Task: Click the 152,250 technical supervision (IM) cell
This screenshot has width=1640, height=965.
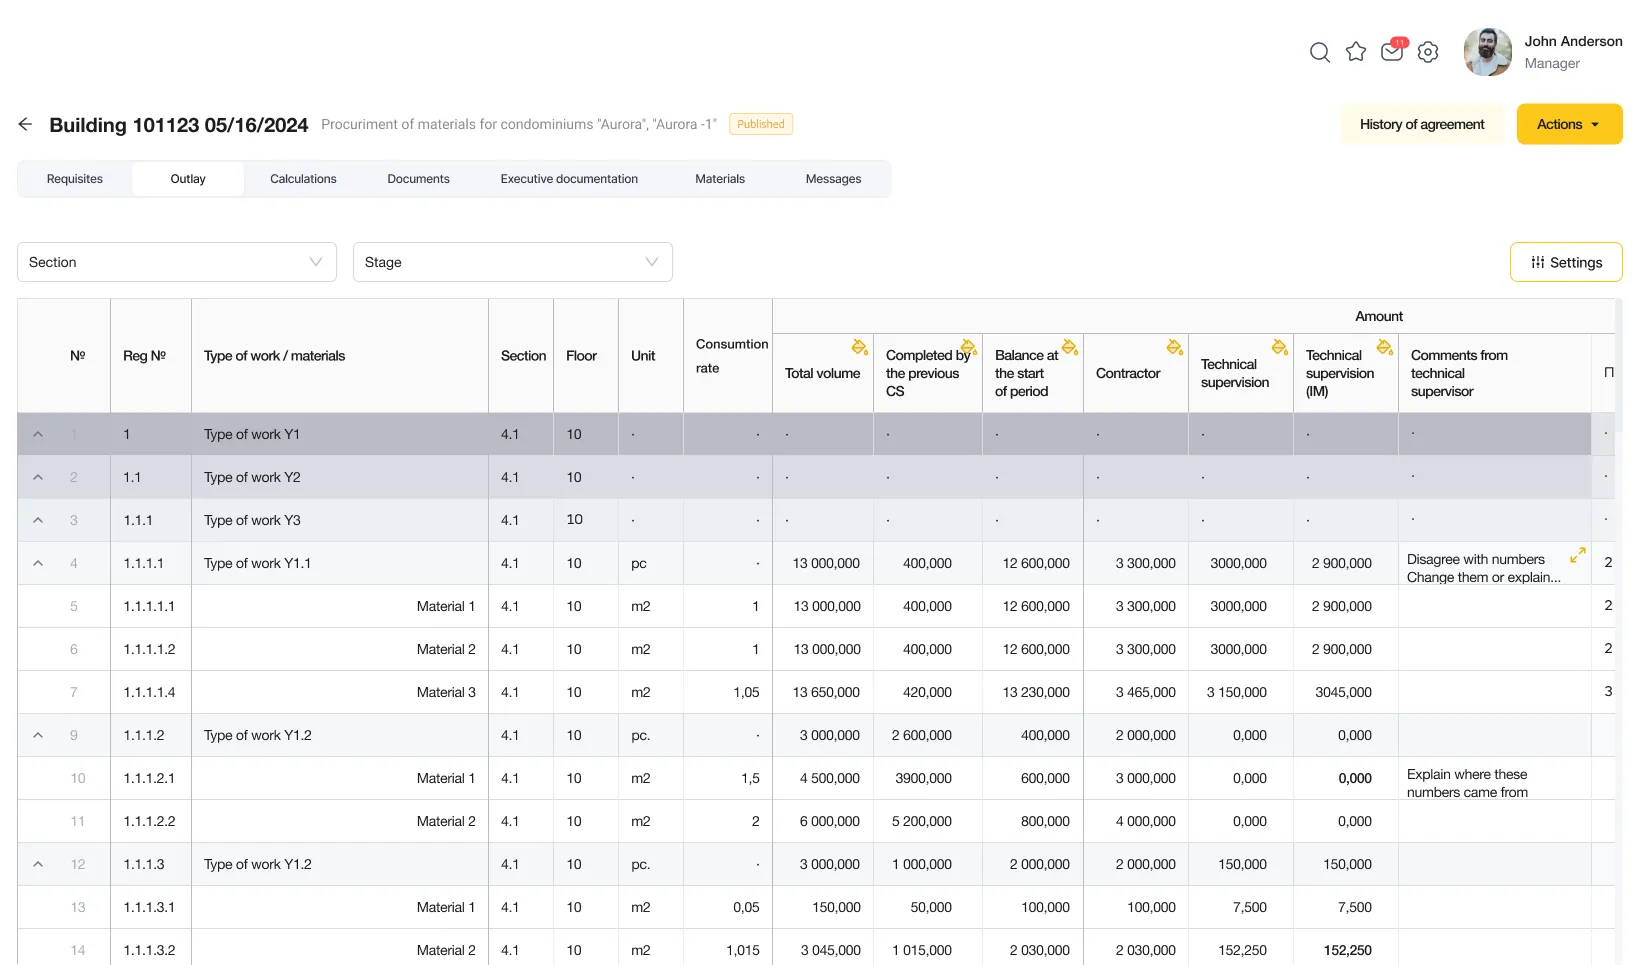Action: click(x=1347, y=950)
